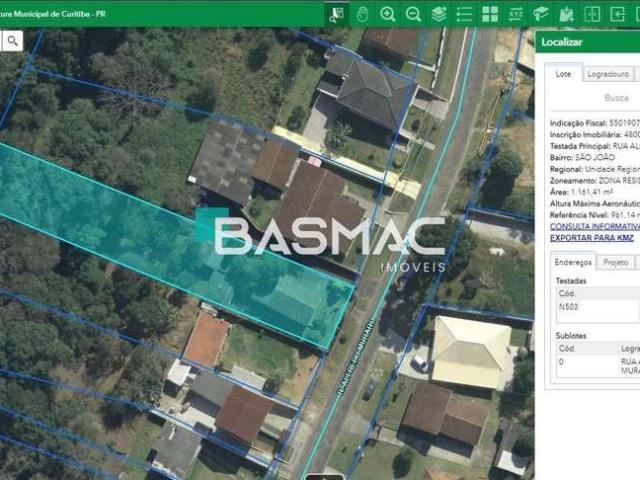The height and width of the screenshot is (480, 640).
Task: Open the Endereços tab
Action: [573, 262]
